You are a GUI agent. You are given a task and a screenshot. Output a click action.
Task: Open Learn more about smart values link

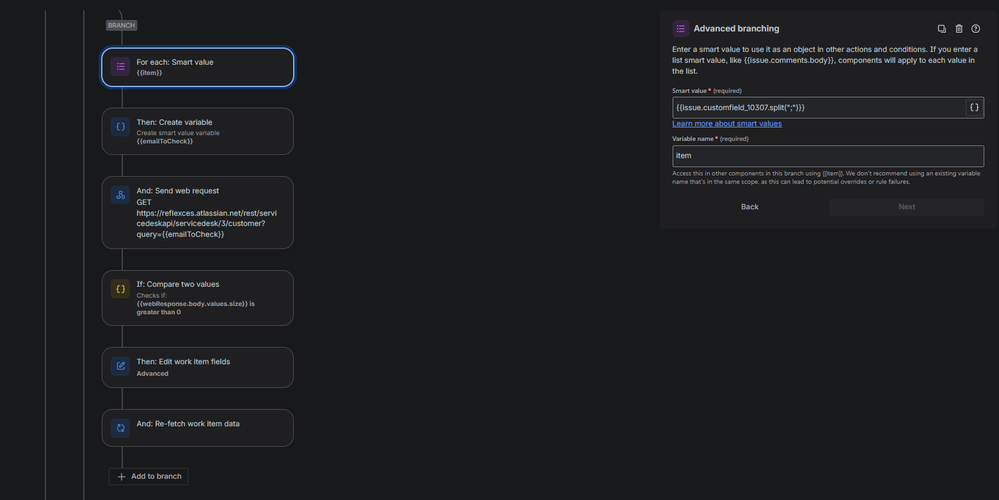(x=727, y=124)
